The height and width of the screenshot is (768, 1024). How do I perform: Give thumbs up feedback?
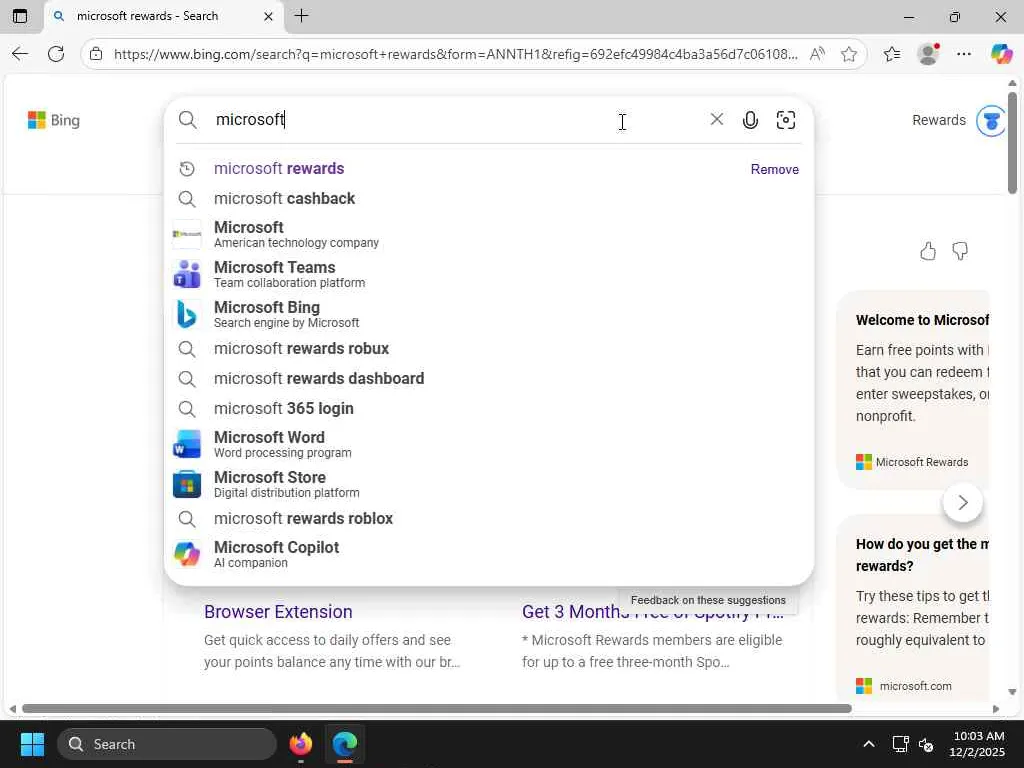(927, 251)
